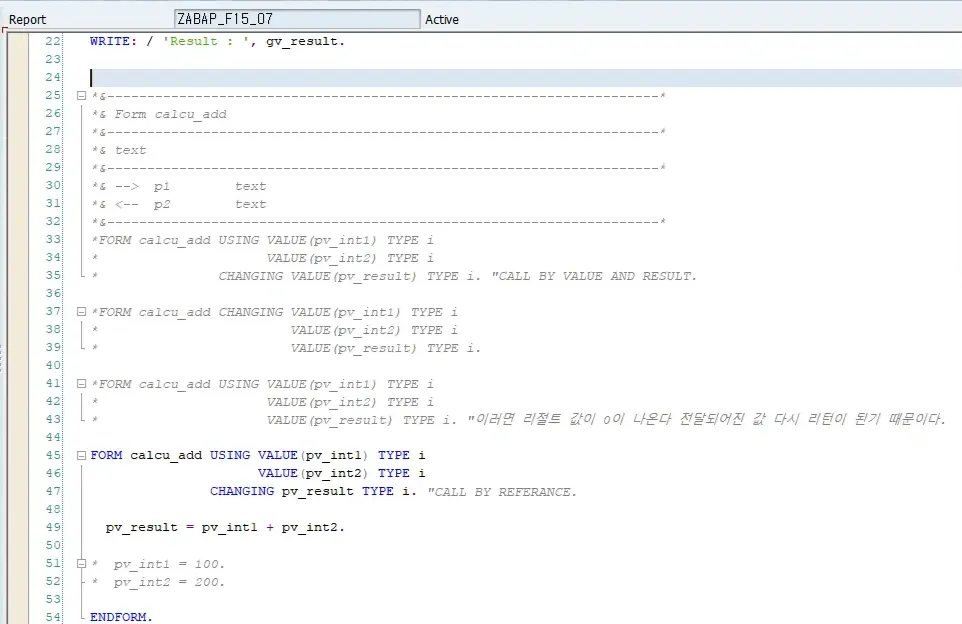Collapse the FORM calcu_add block at line 45
962x624 pixels.
[x=81, y=456]
